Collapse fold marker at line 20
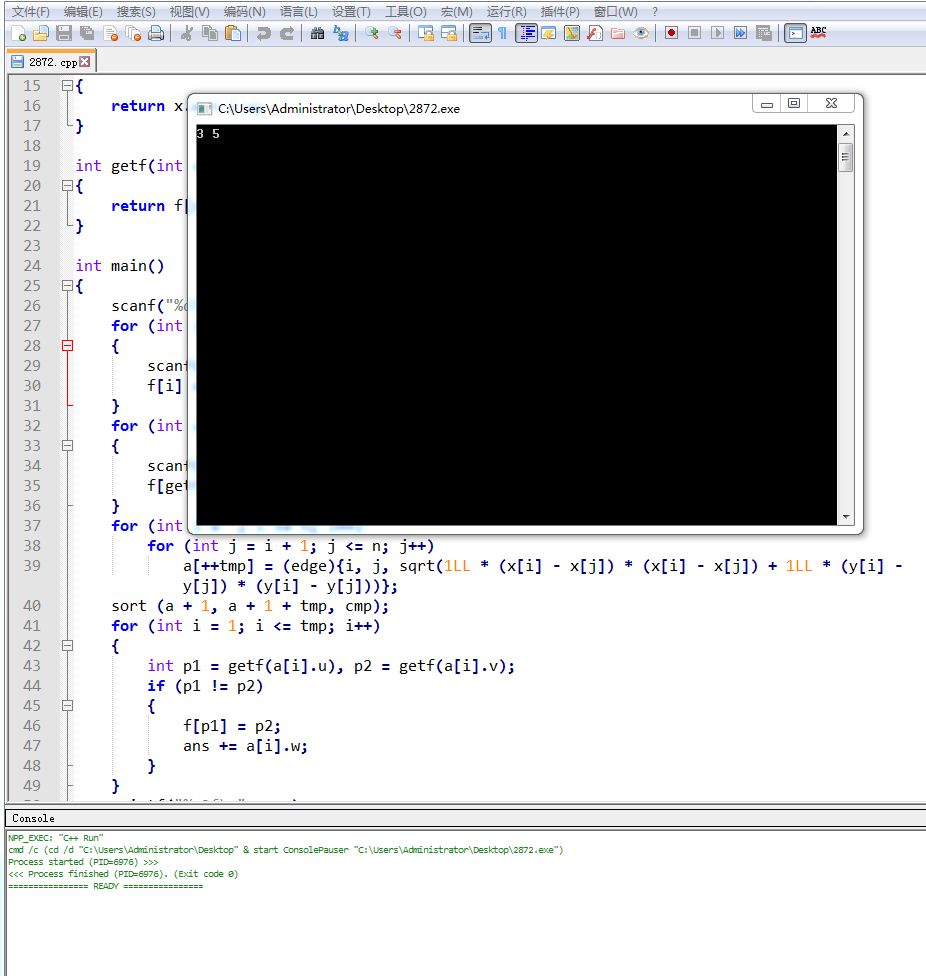This screenshot has width=926, height=976. pos(67,185)
